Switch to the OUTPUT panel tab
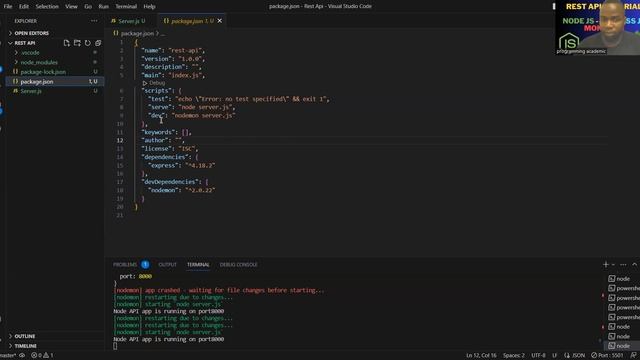 point(167,265)
